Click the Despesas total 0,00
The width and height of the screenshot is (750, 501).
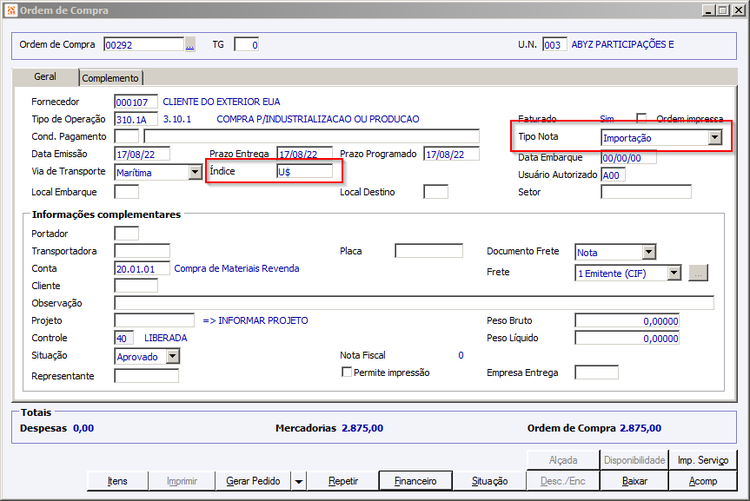tap(83, 428)
